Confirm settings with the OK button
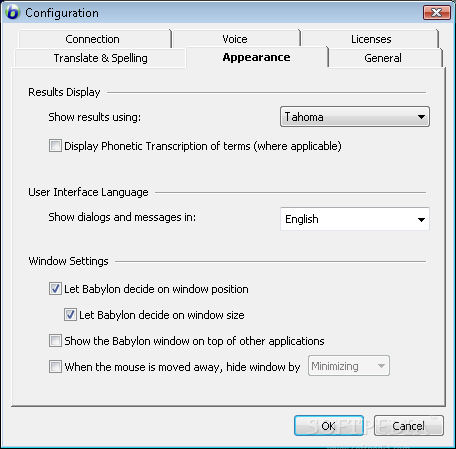Image resolution: width=456 pixels, height=449 pixels. pyautogui.click(x=329, y=426)
